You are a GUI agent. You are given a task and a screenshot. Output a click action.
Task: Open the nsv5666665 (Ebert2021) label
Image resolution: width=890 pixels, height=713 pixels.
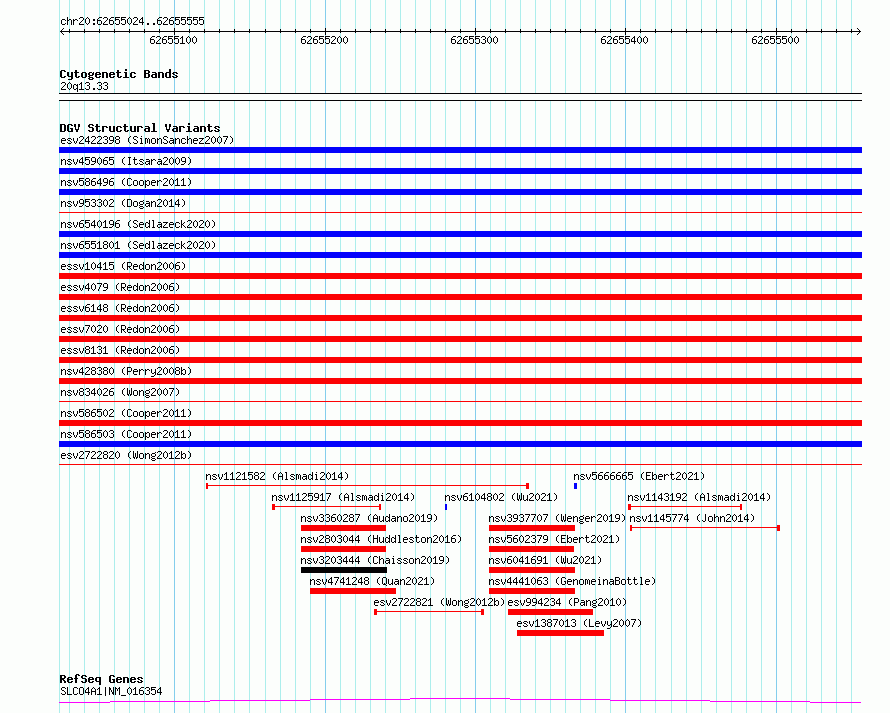639,476
